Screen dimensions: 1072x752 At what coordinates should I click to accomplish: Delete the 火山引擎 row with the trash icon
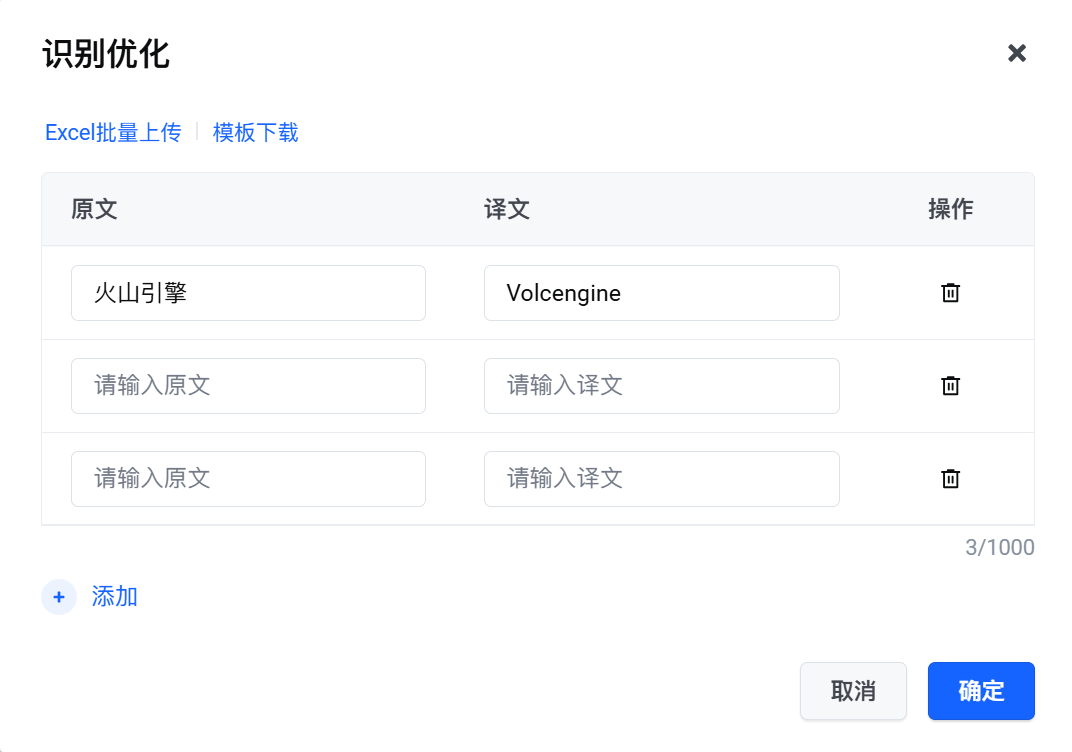(x=950, y=293)
